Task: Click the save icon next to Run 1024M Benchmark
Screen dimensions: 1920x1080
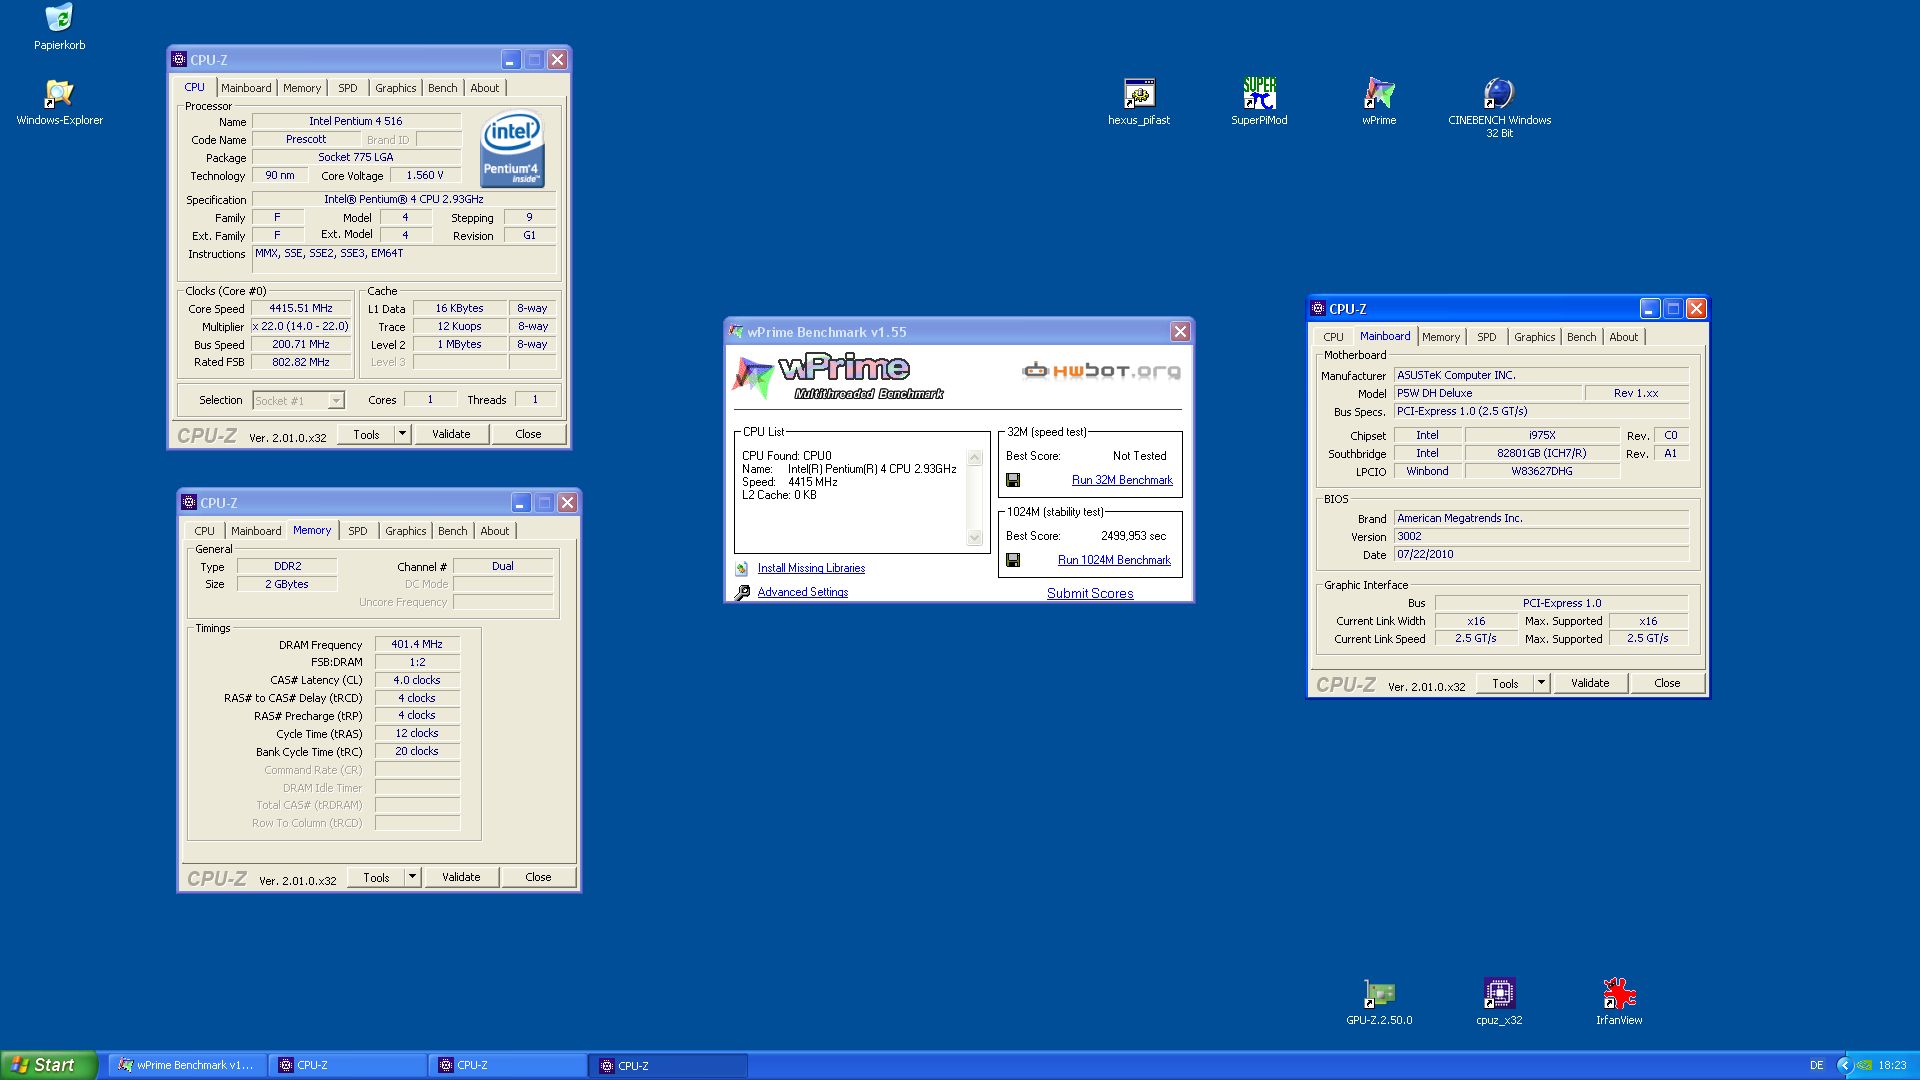Action: click(1013, 560)
